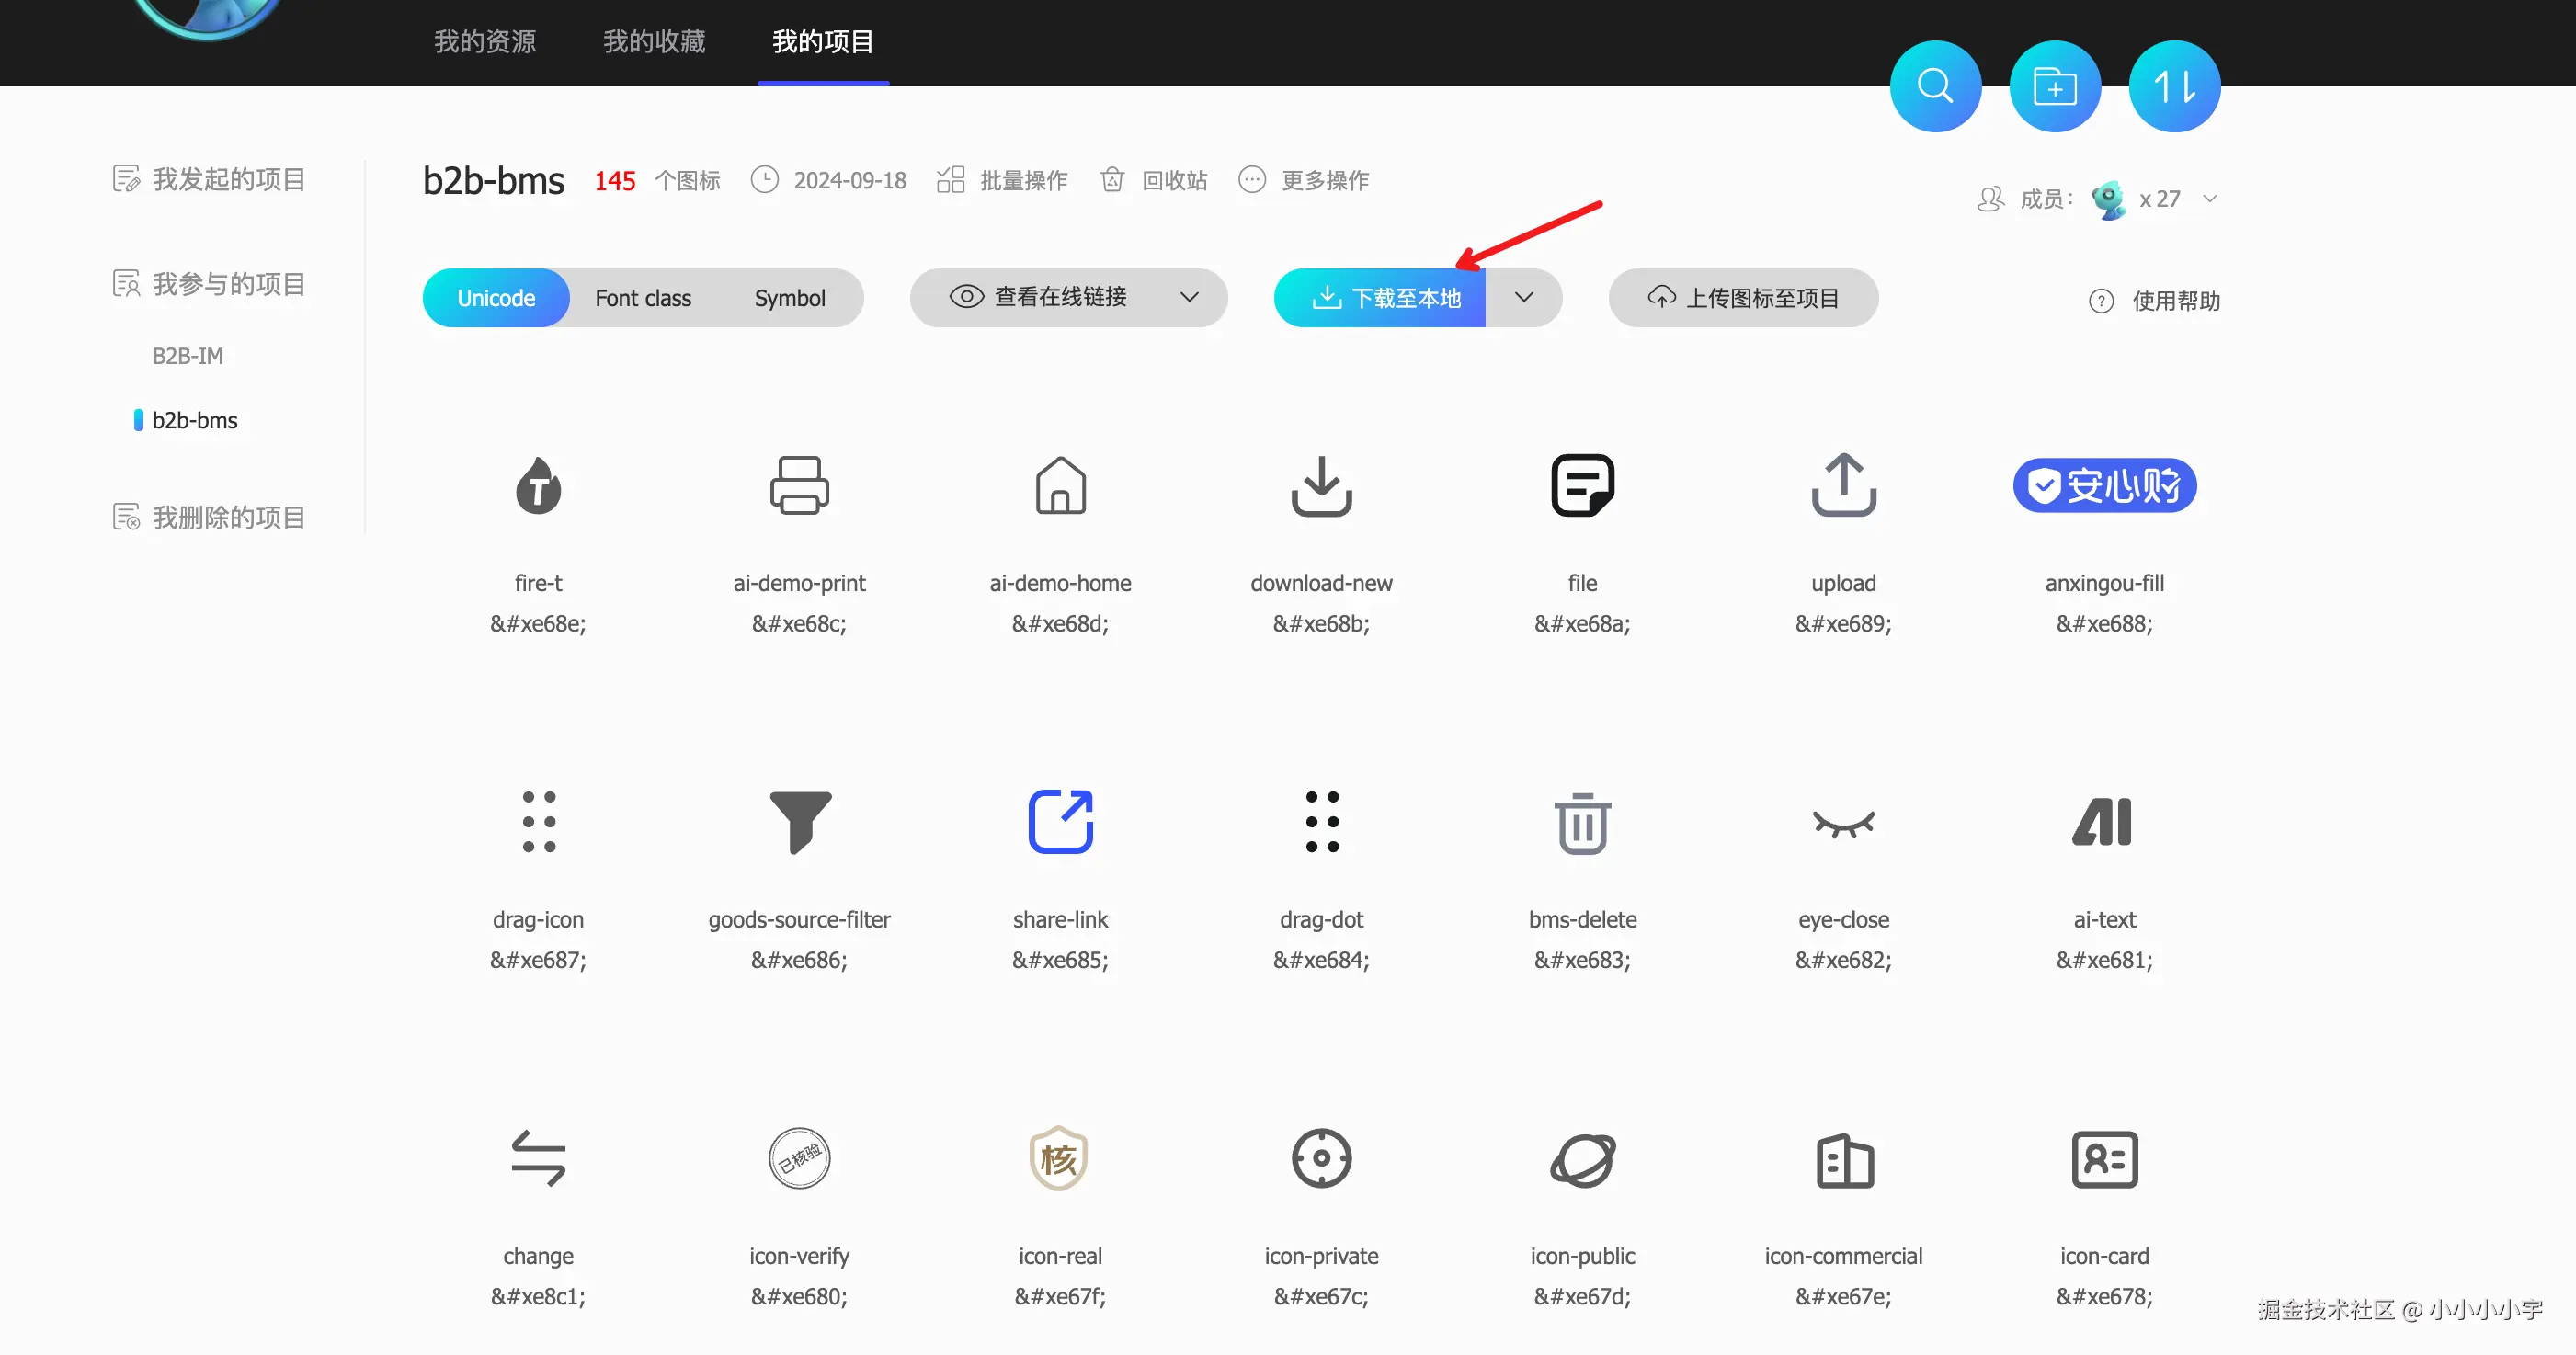2576x1355 pixels.
Task: Click the code &#xe688; under anxingou-fill
Action: tap(2104, 624)
